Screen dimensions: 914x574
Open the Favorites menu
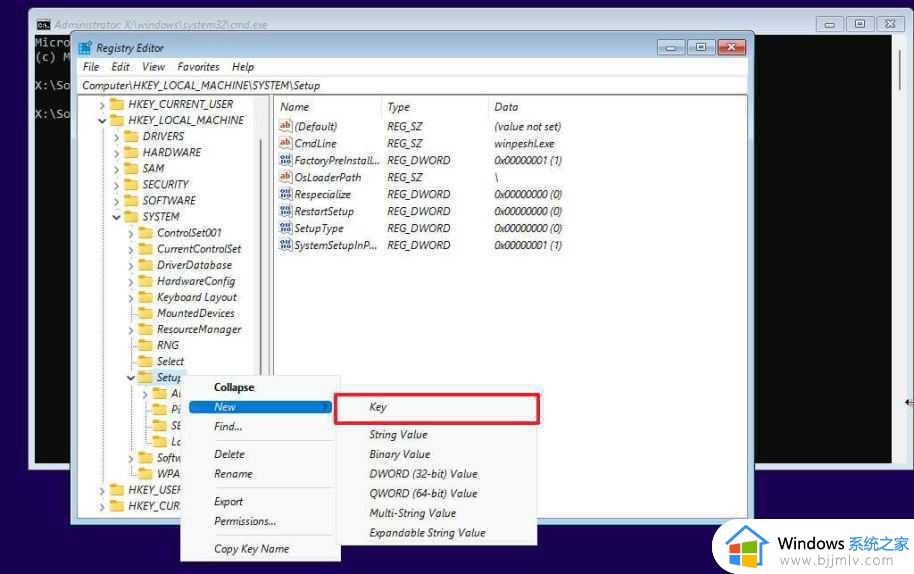click(x=199, y=67)
